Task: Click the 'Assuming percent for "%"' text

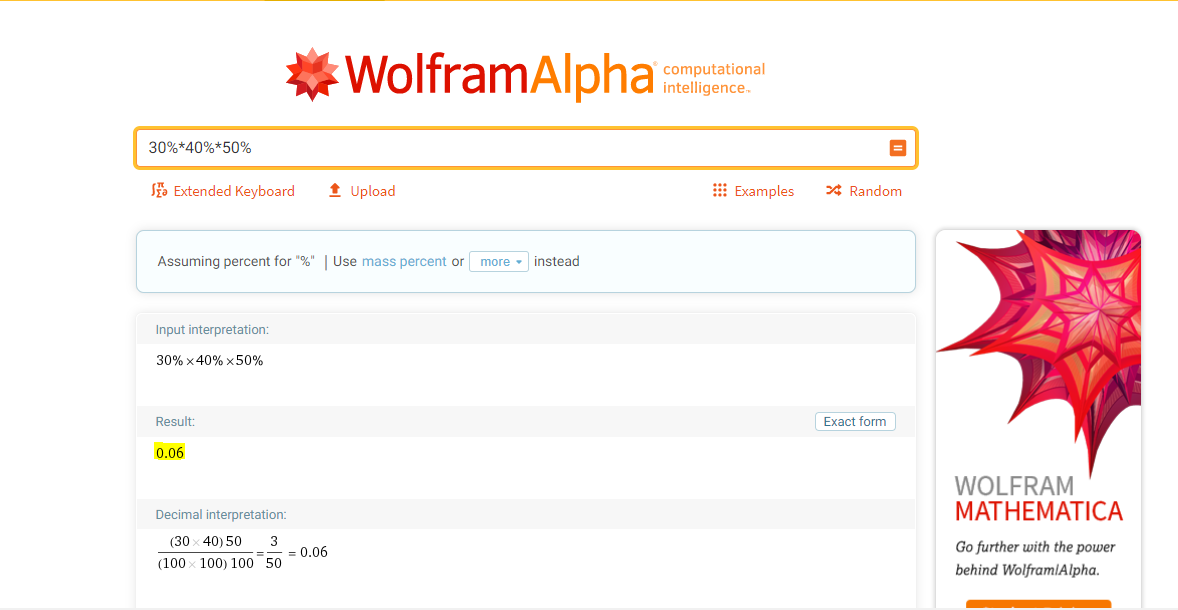Action: pos(236,261)
